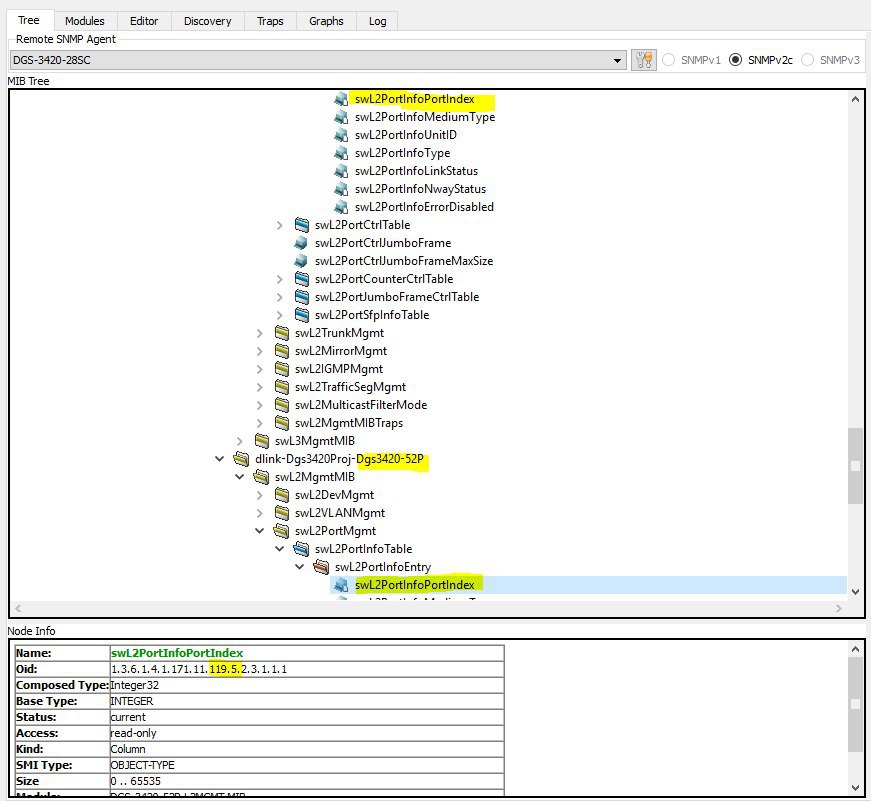871x801 pixels.
Task: Click the swL2PortSfpInfoTable table icon
Action: pyautogui.click(x=302, y=315)
